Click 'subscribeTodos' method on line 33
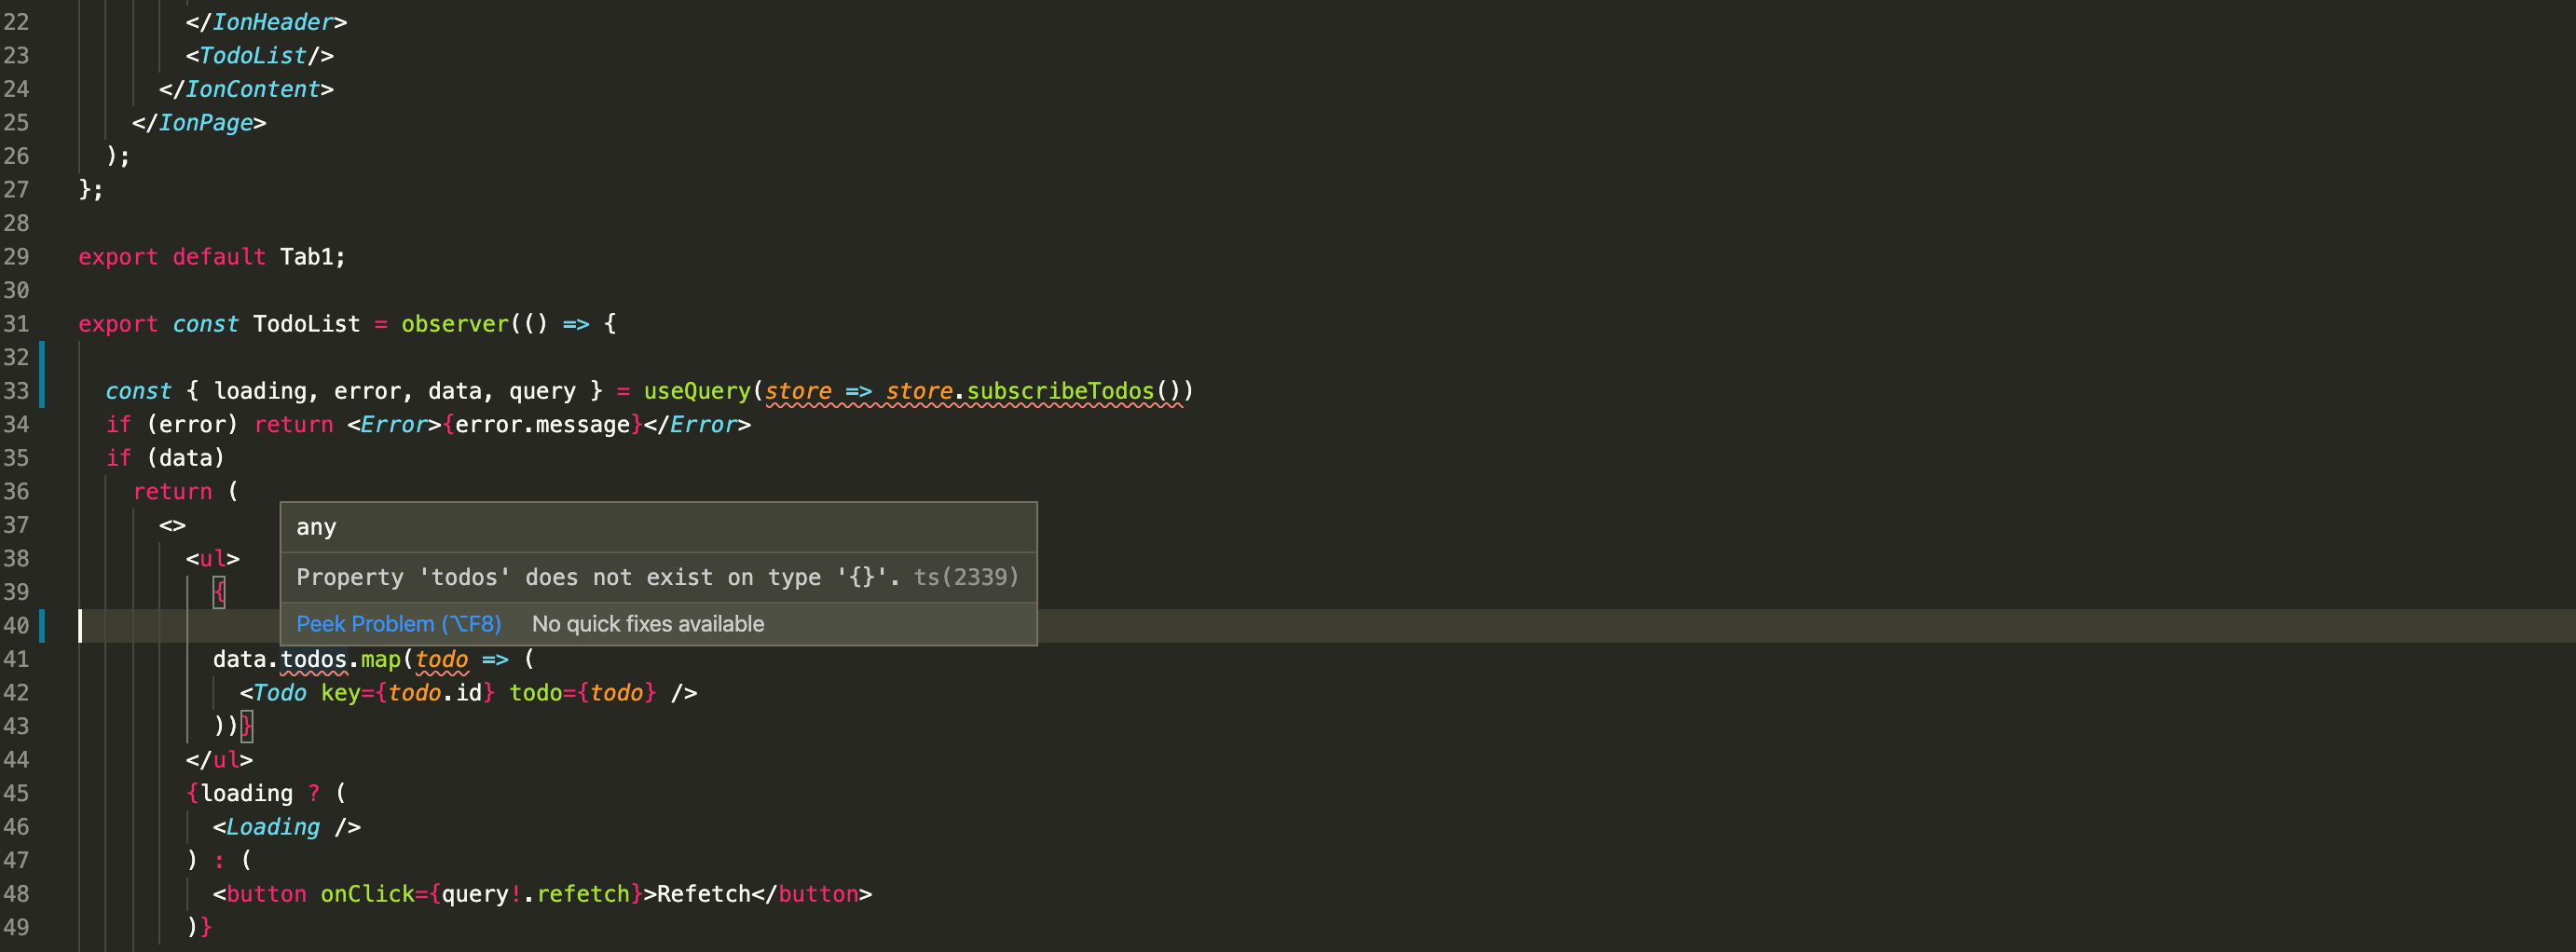Image resolution: width=2576 pixels, height=952 pixels. point(1060,391)
